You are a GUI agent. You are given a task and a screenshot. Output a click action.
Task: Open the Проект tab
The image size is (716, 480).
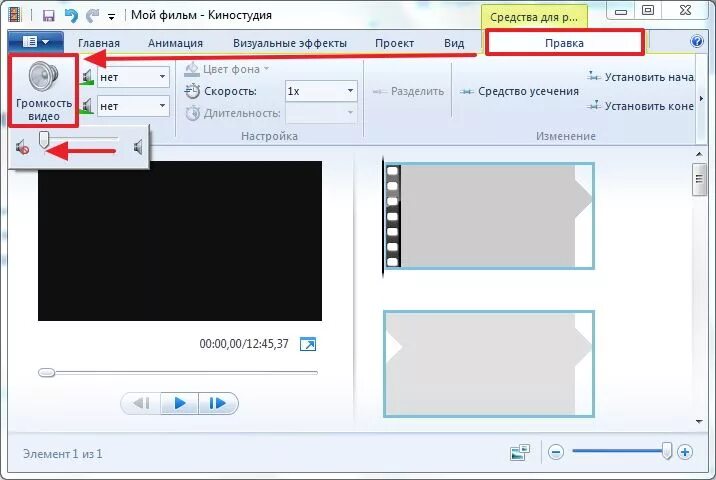point(395,43)
